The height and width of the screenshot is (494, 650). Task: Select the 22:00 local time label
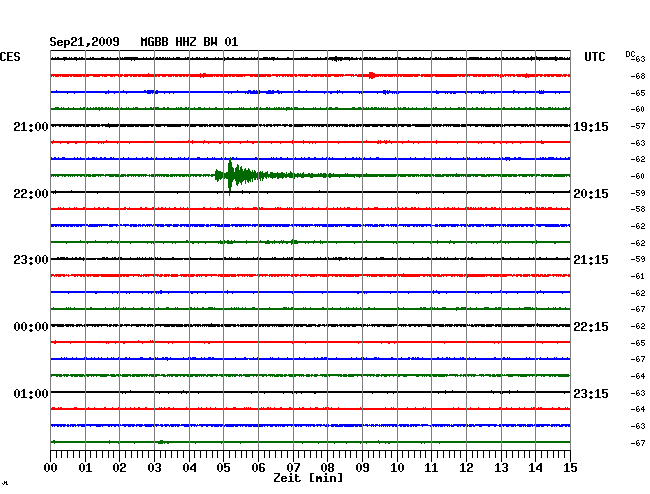[31, 194]
